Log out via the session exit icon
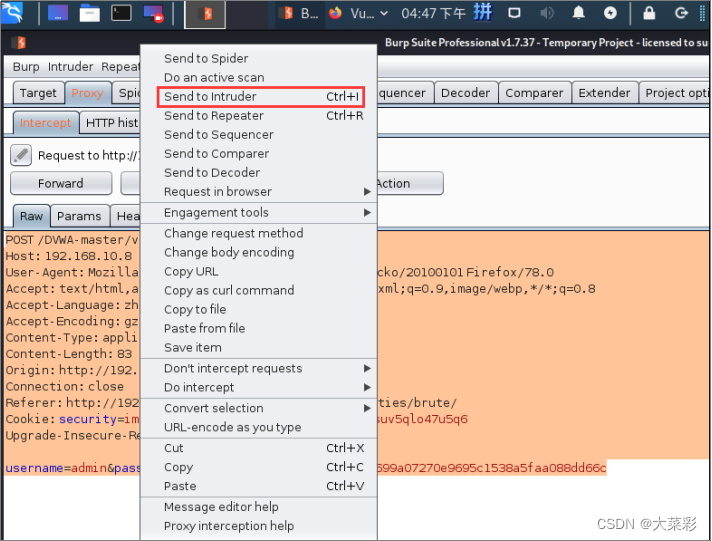 point(681,13)
